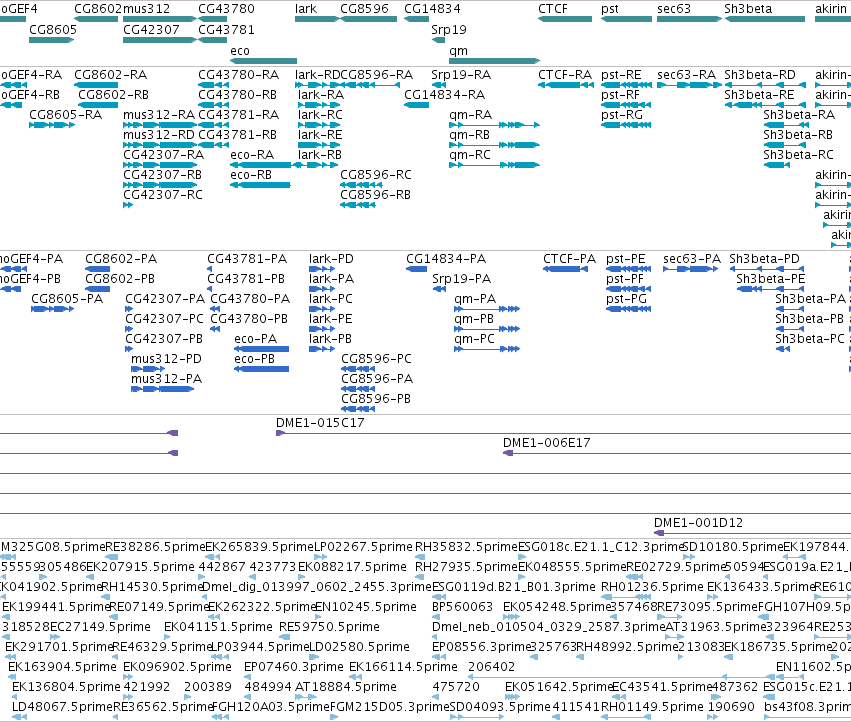Select transcript CG43781-RB
The width and height of the screenshot is (851, 722).
coord(213,145)
